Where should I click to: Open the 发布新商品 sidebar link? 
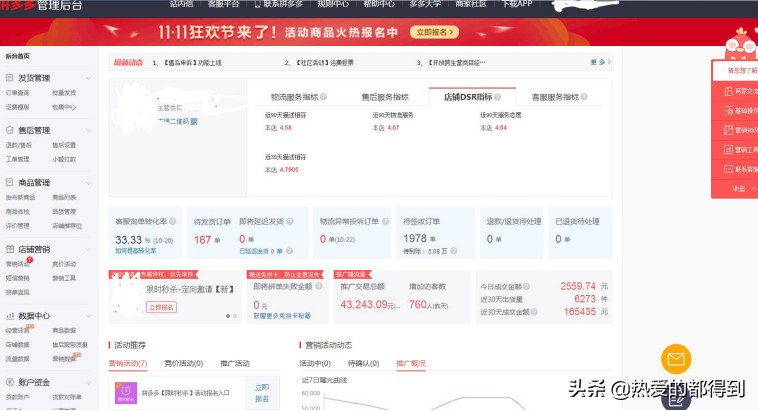[x=20, y=197]
